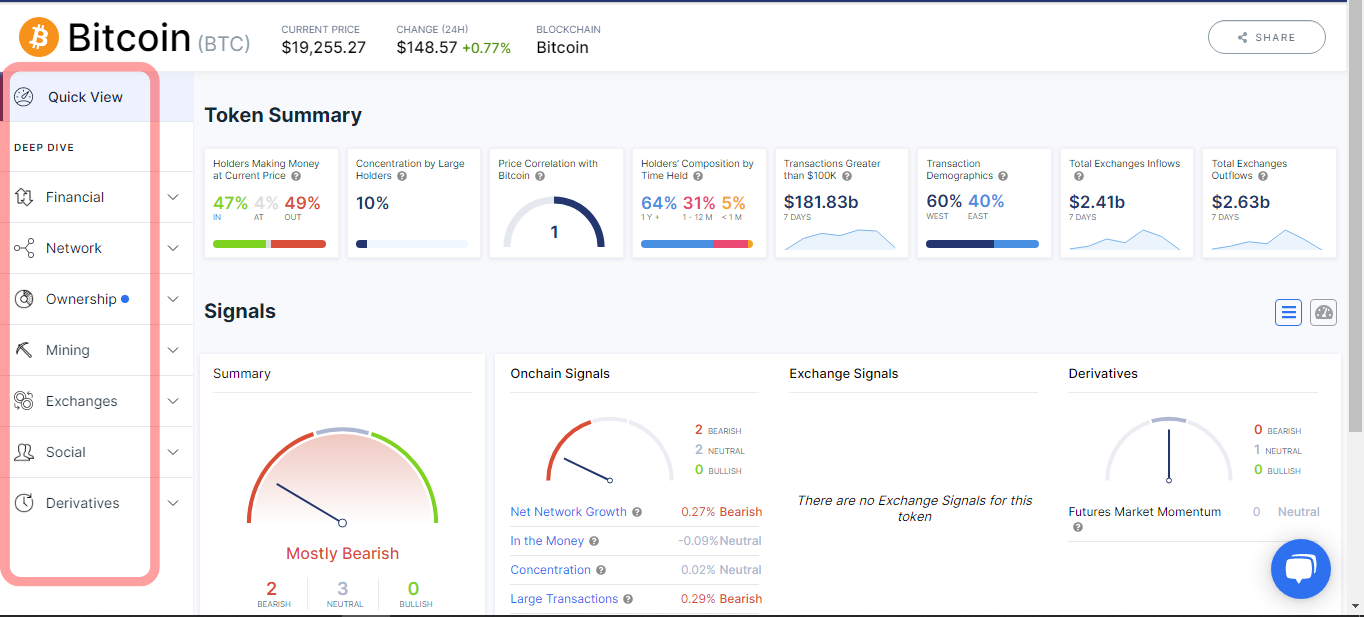
Task: Open the Net Network Growth link
Action: click(568, 512)
